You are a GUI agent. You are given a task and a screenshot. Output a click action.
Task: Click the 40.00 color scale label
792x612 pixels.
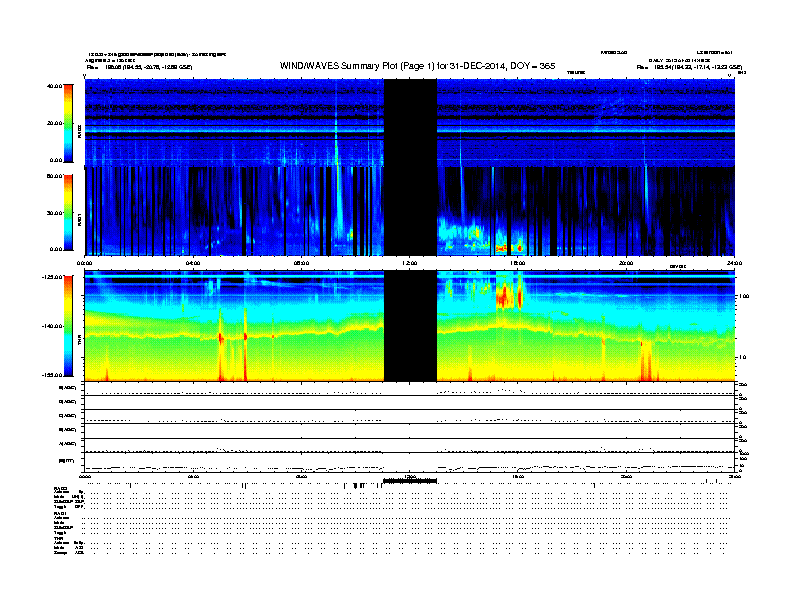pyautogui.click(x=54, y=86)
